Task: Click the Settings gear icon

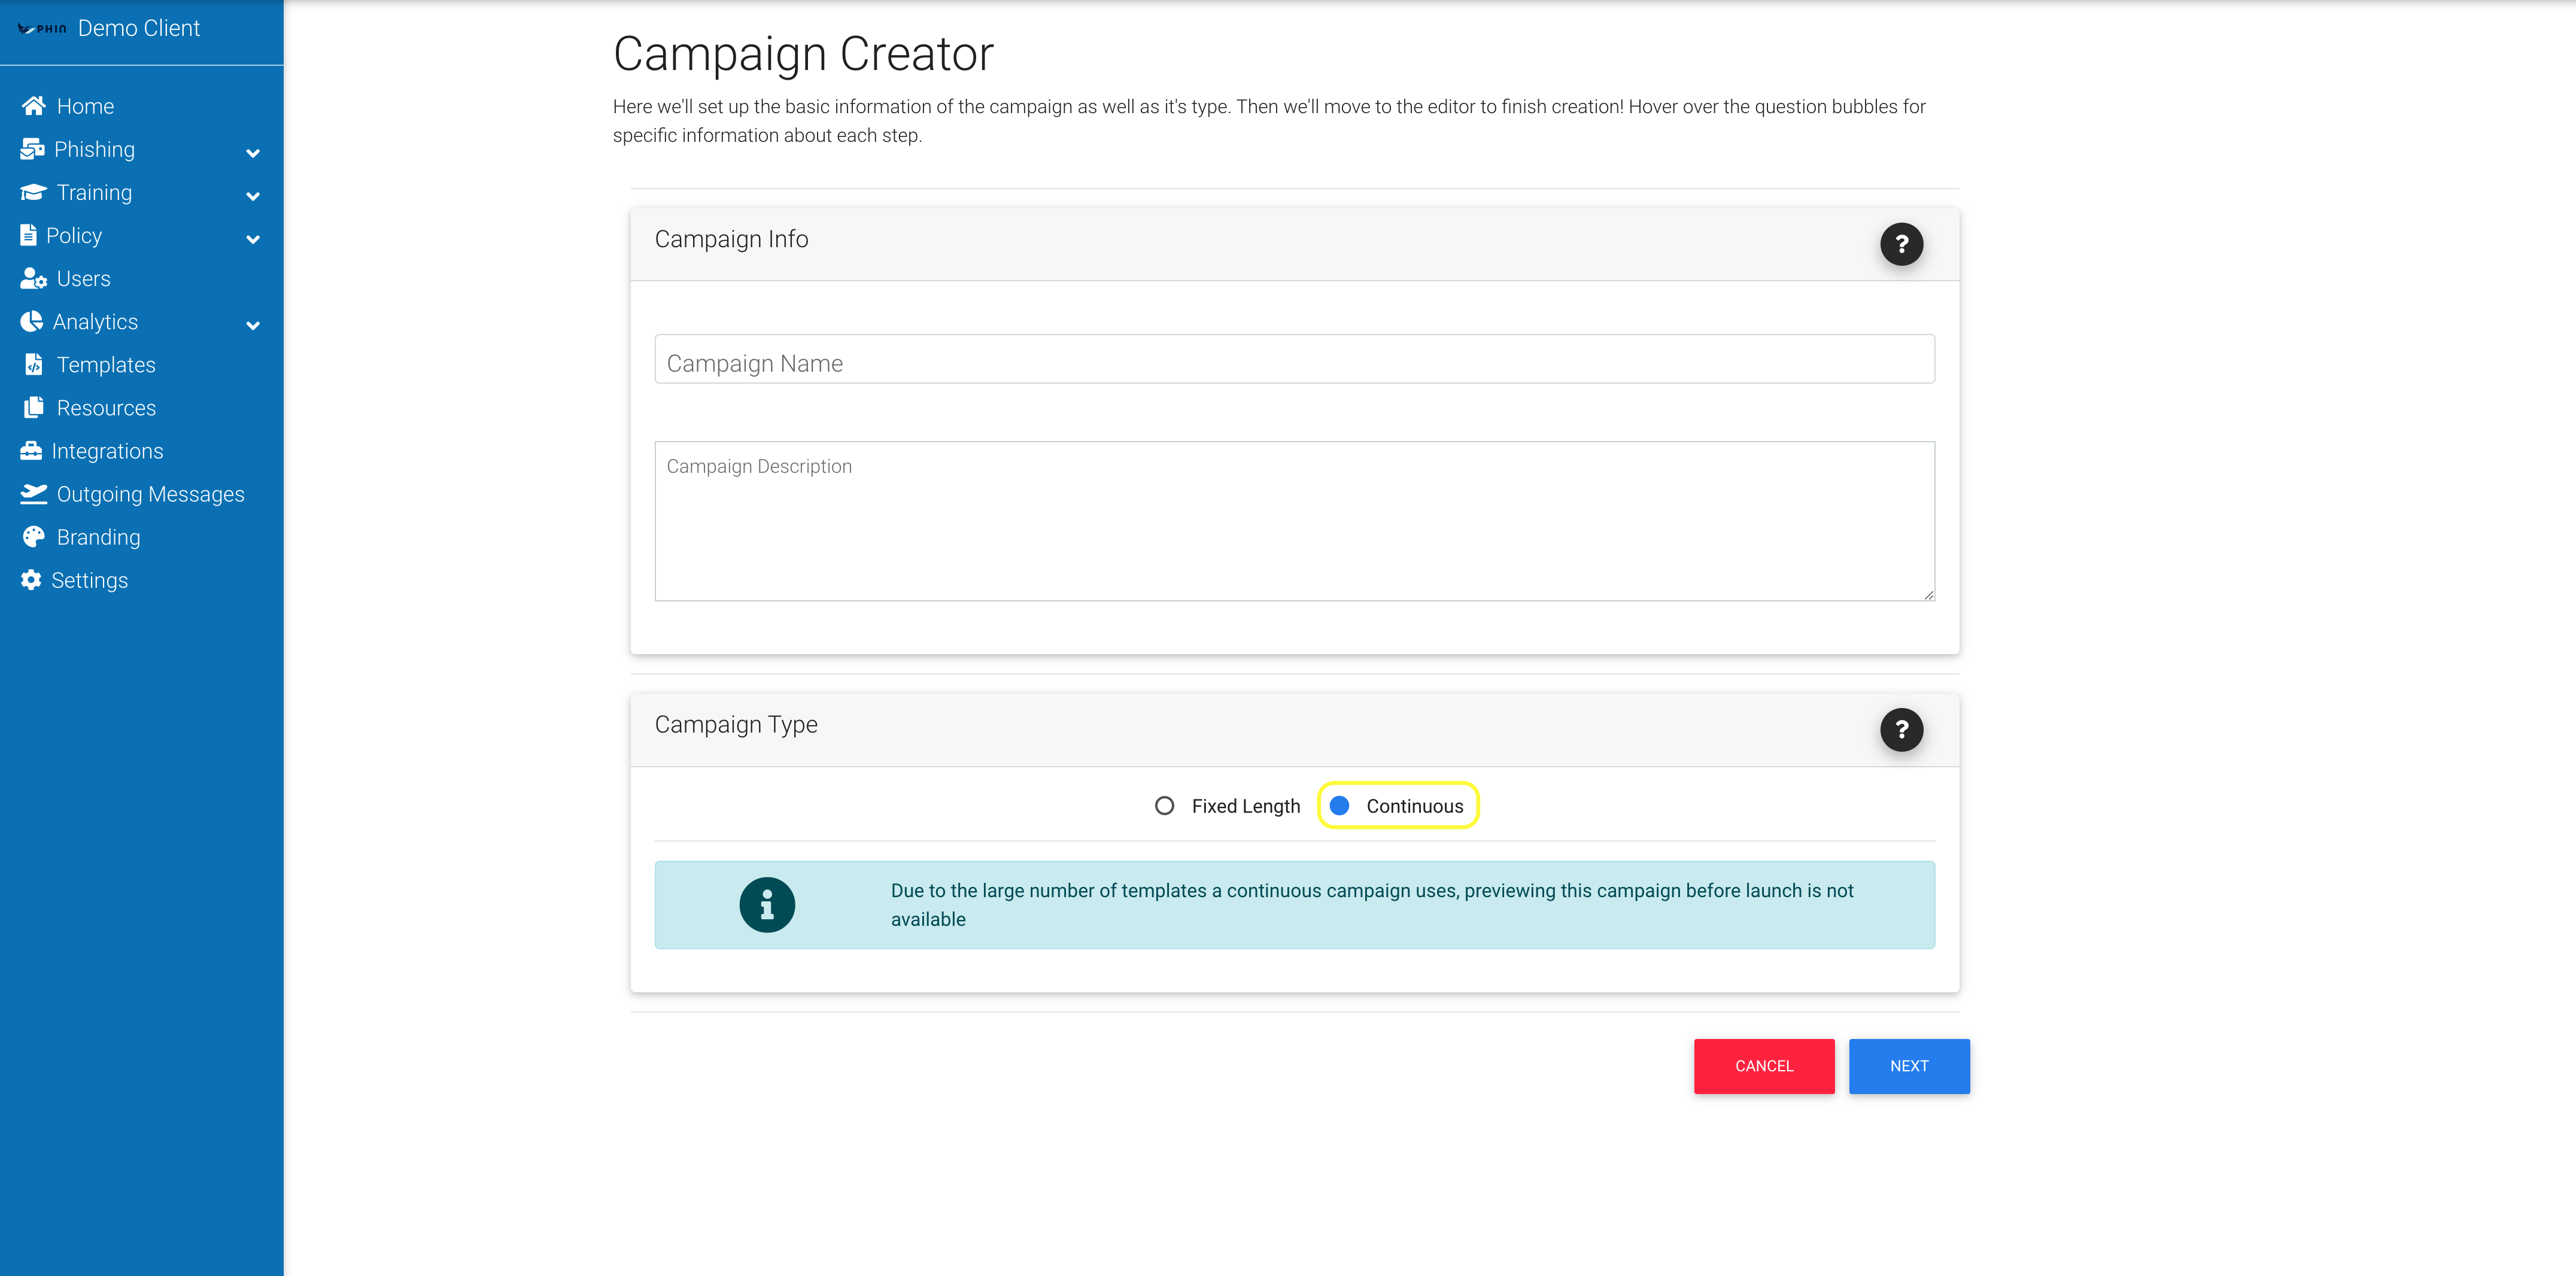Action: click(31, 579)
